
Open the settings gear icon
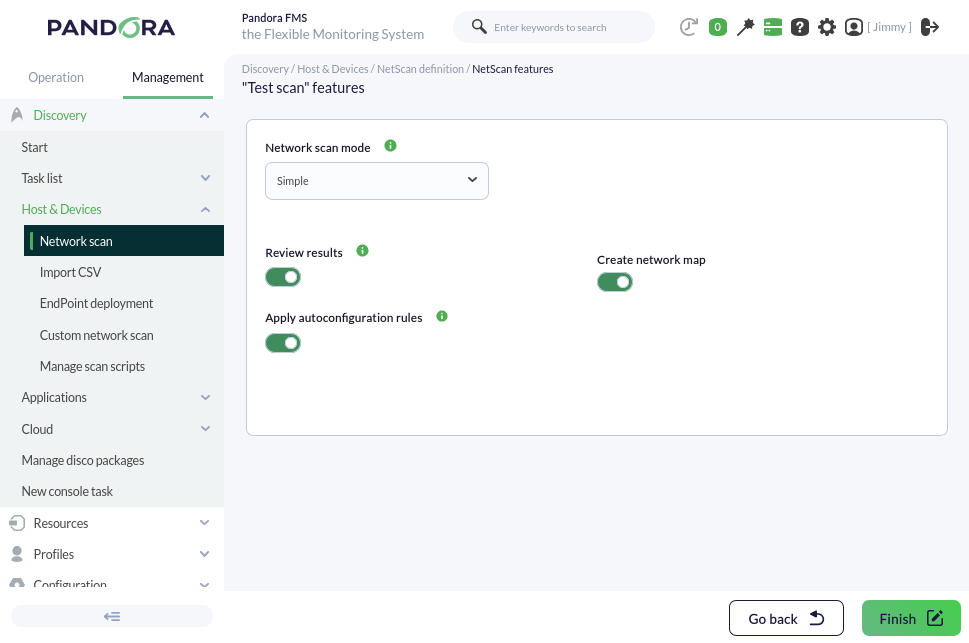(827, 27)
